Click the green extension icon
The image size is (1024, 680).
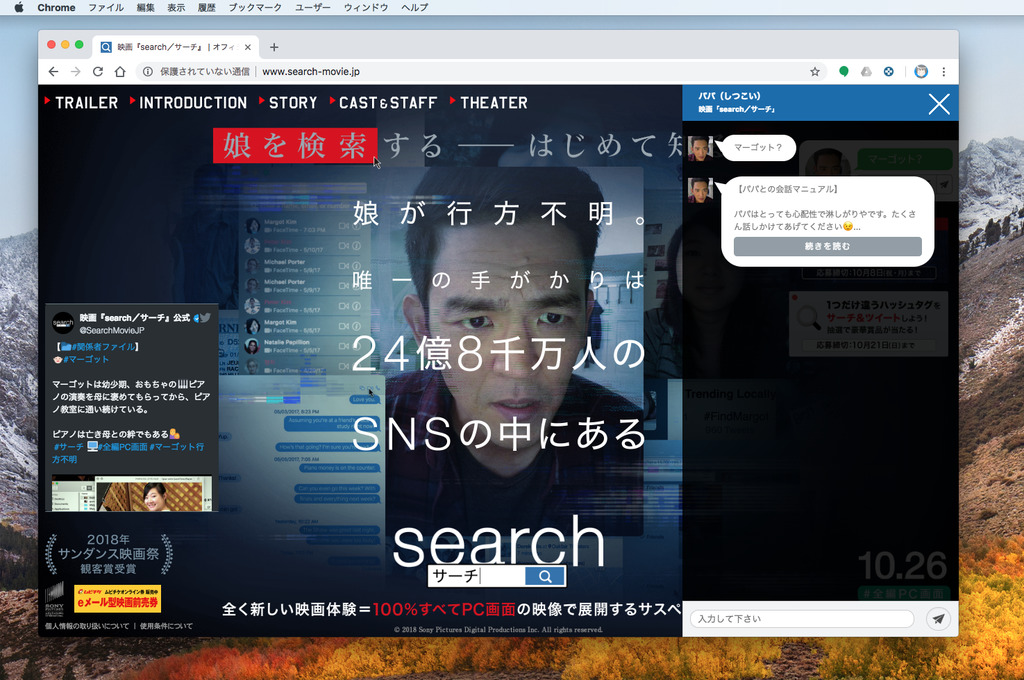coord(844,72)
